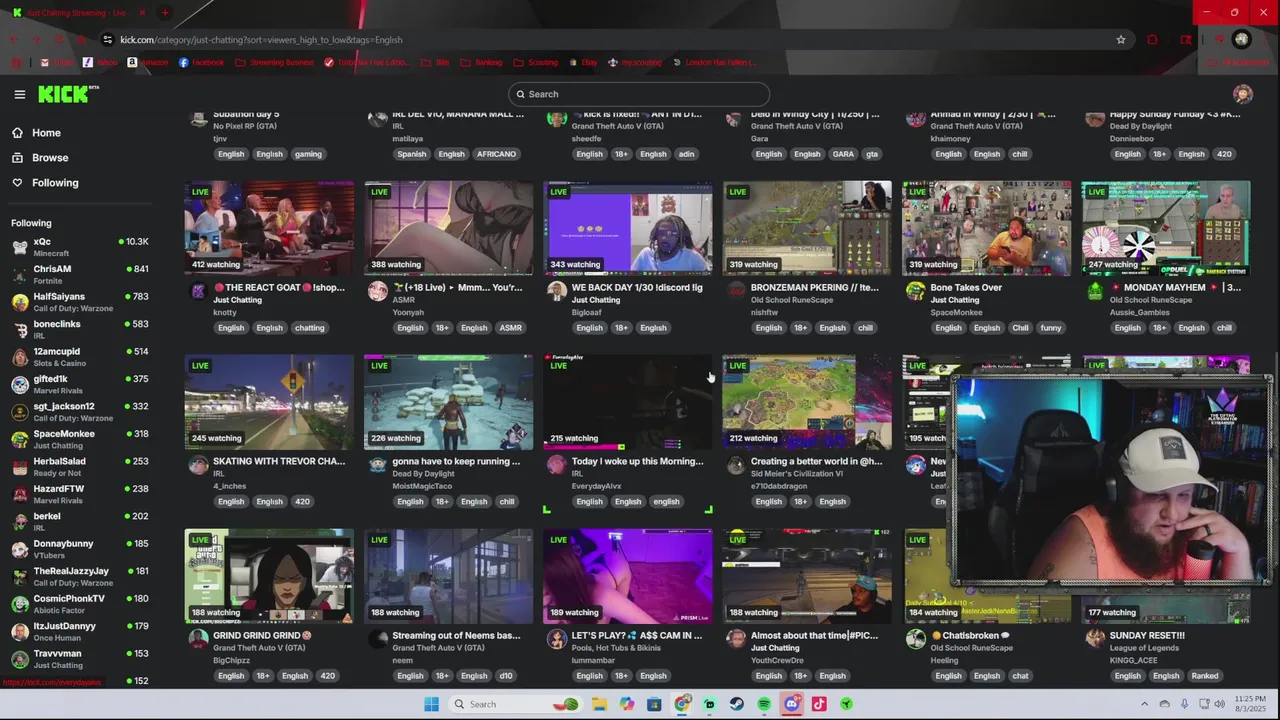Click Aussie_Gambies' channel avatar
This screenshot has height=720, width=1280.
pyautogui.click(x=1095, y=291)
